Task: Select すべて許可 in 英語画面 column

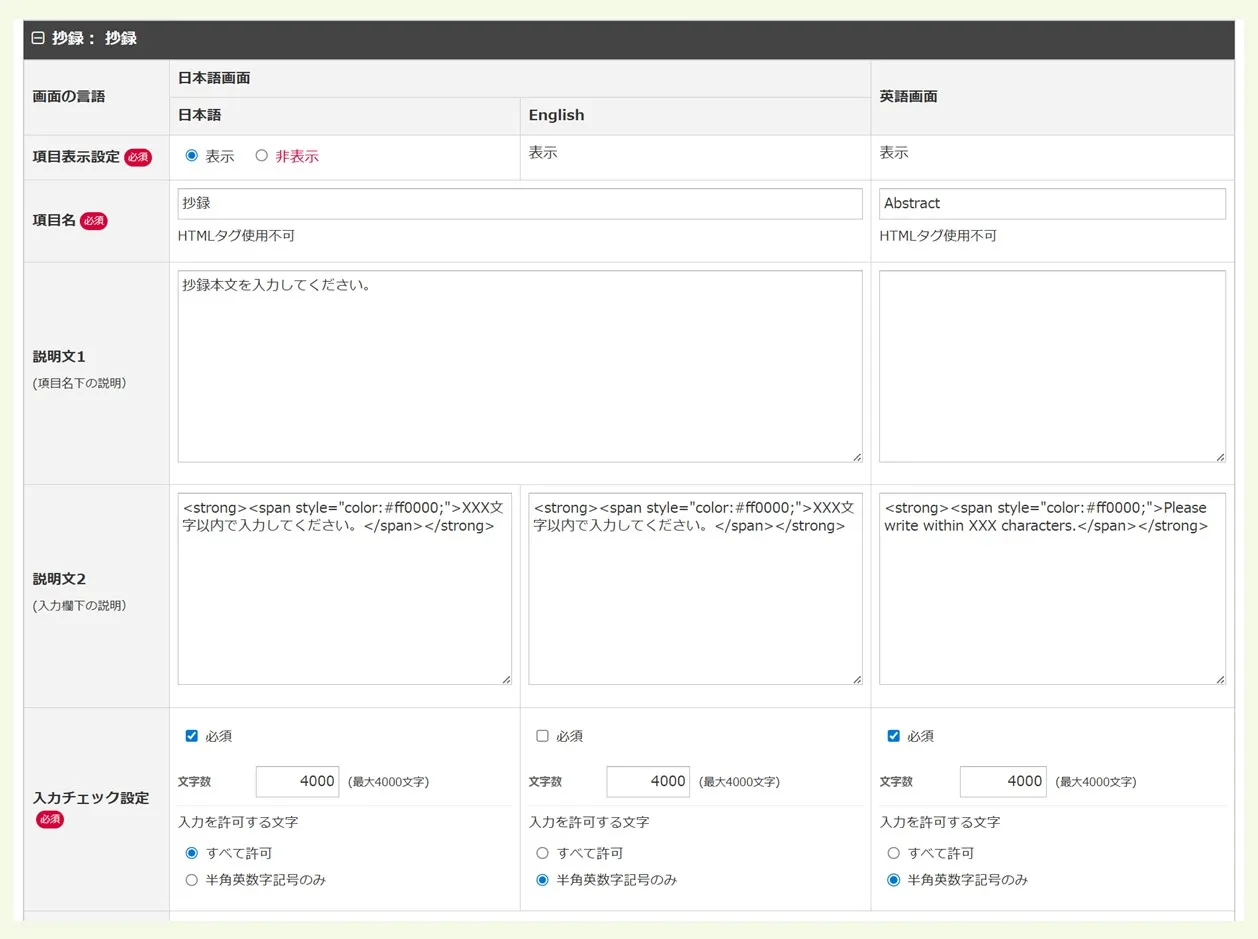Action: click(x=894, y=853)
